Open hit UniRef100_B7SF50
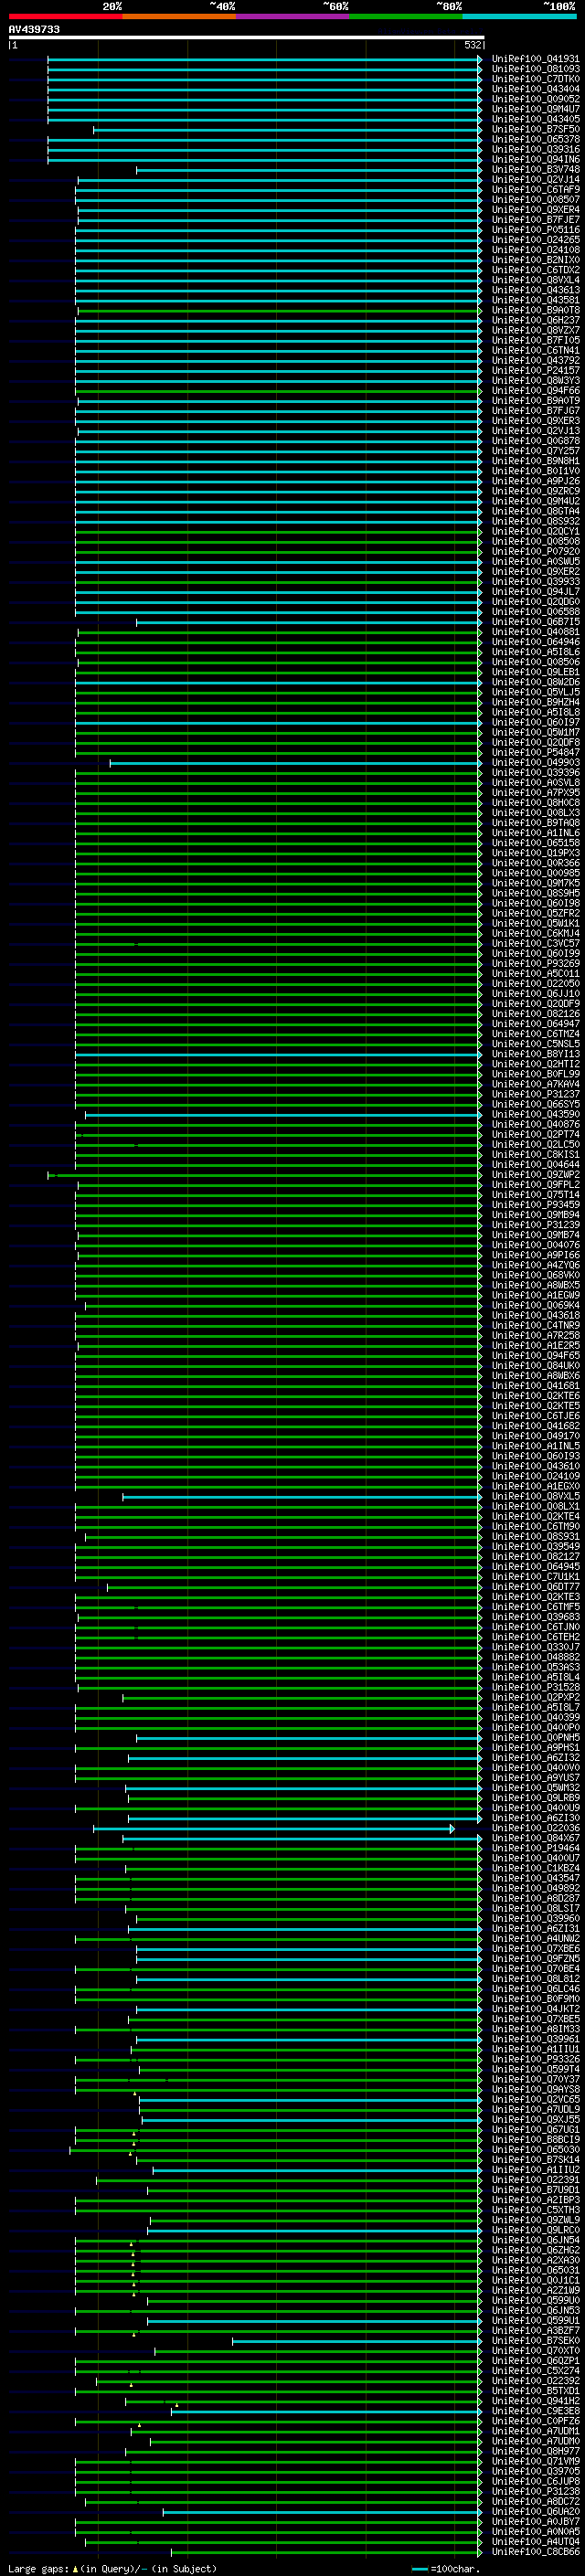 tap(535, 129)
